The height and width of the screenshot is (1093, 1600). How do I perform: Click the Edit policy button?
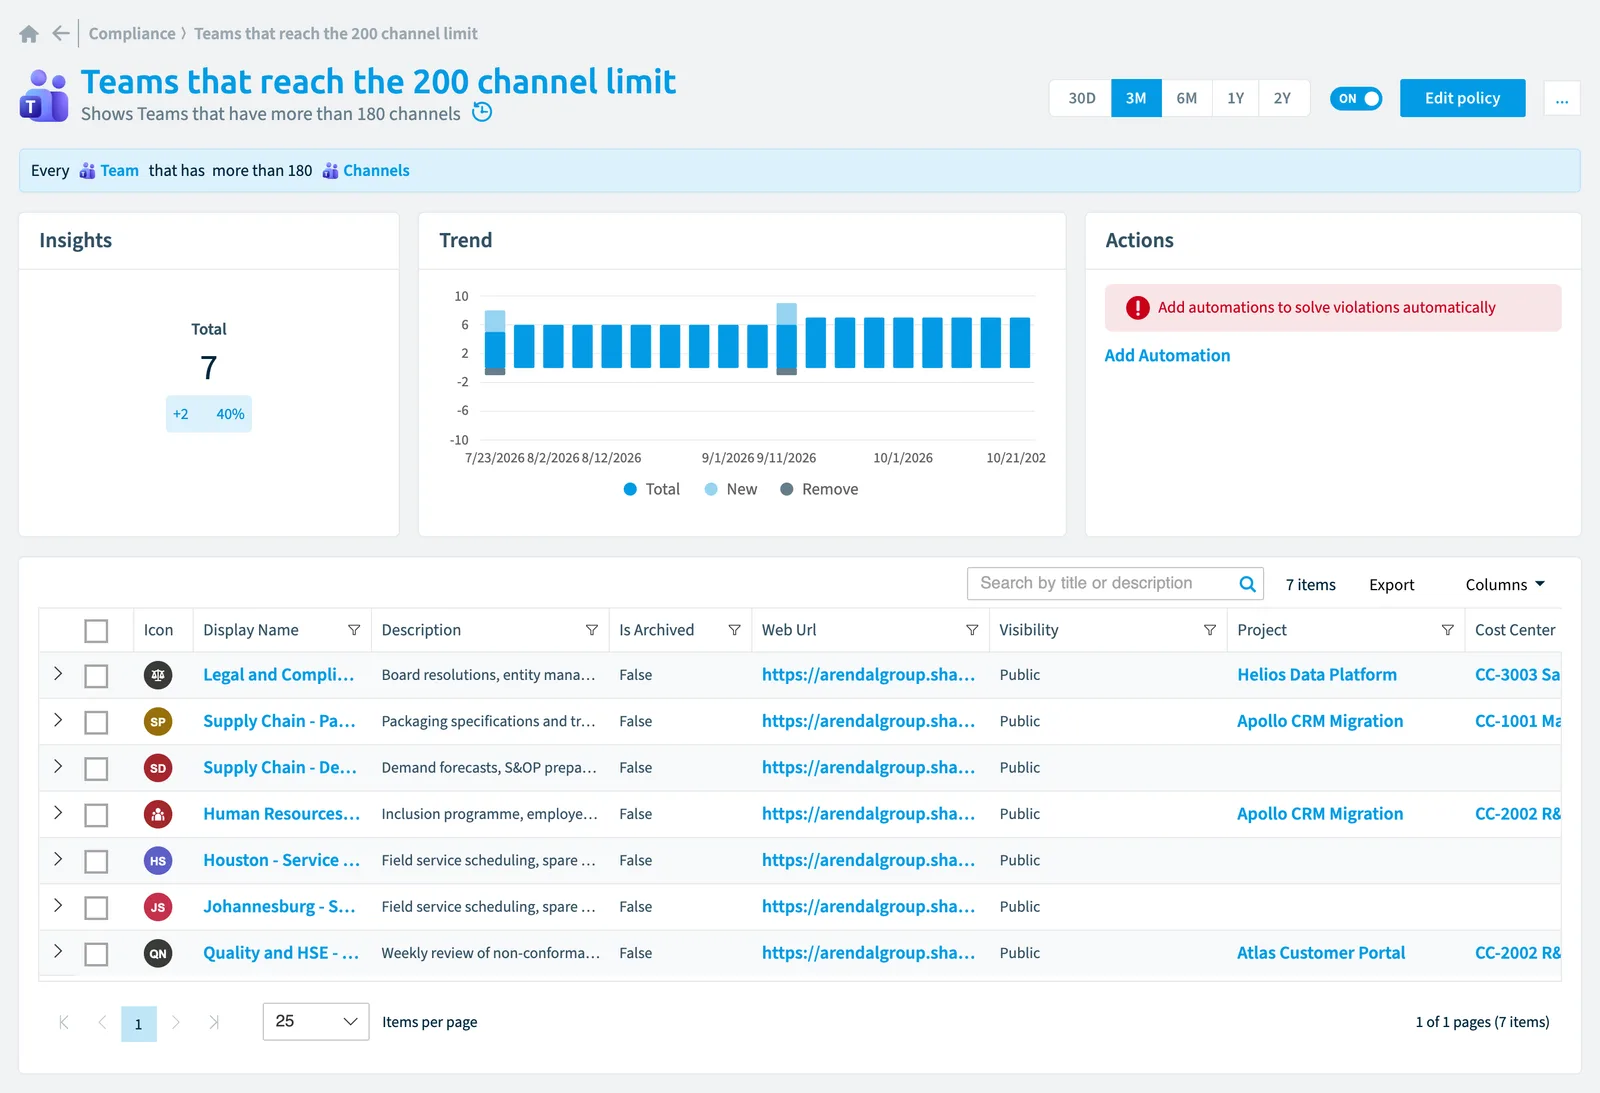point(1462,98)
